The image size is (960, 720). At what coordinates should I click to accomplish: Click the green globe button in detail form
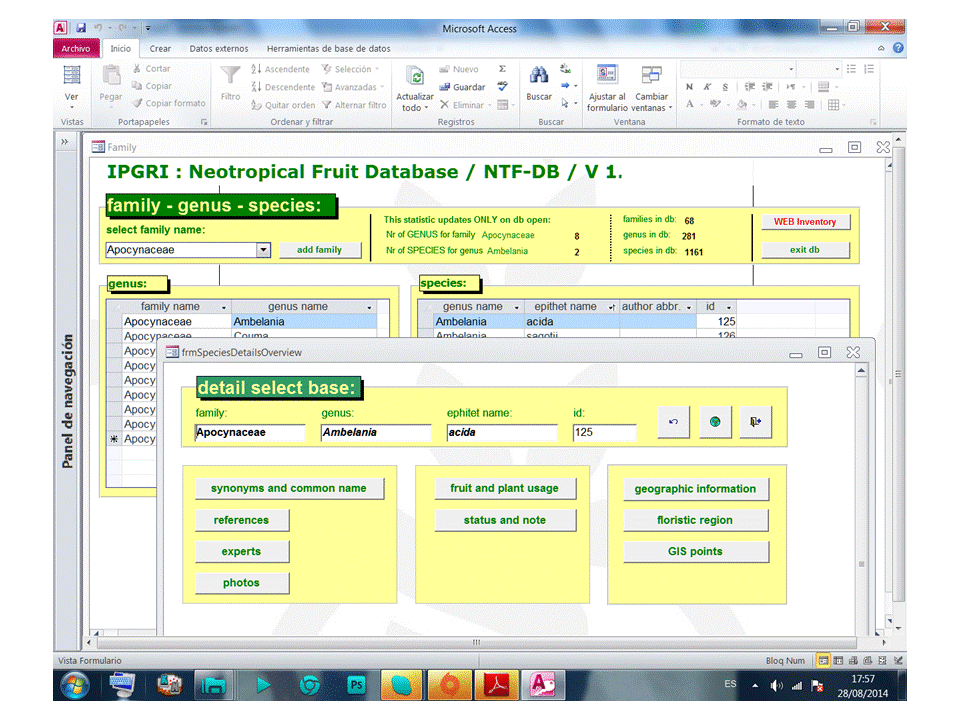pos(714,422)
